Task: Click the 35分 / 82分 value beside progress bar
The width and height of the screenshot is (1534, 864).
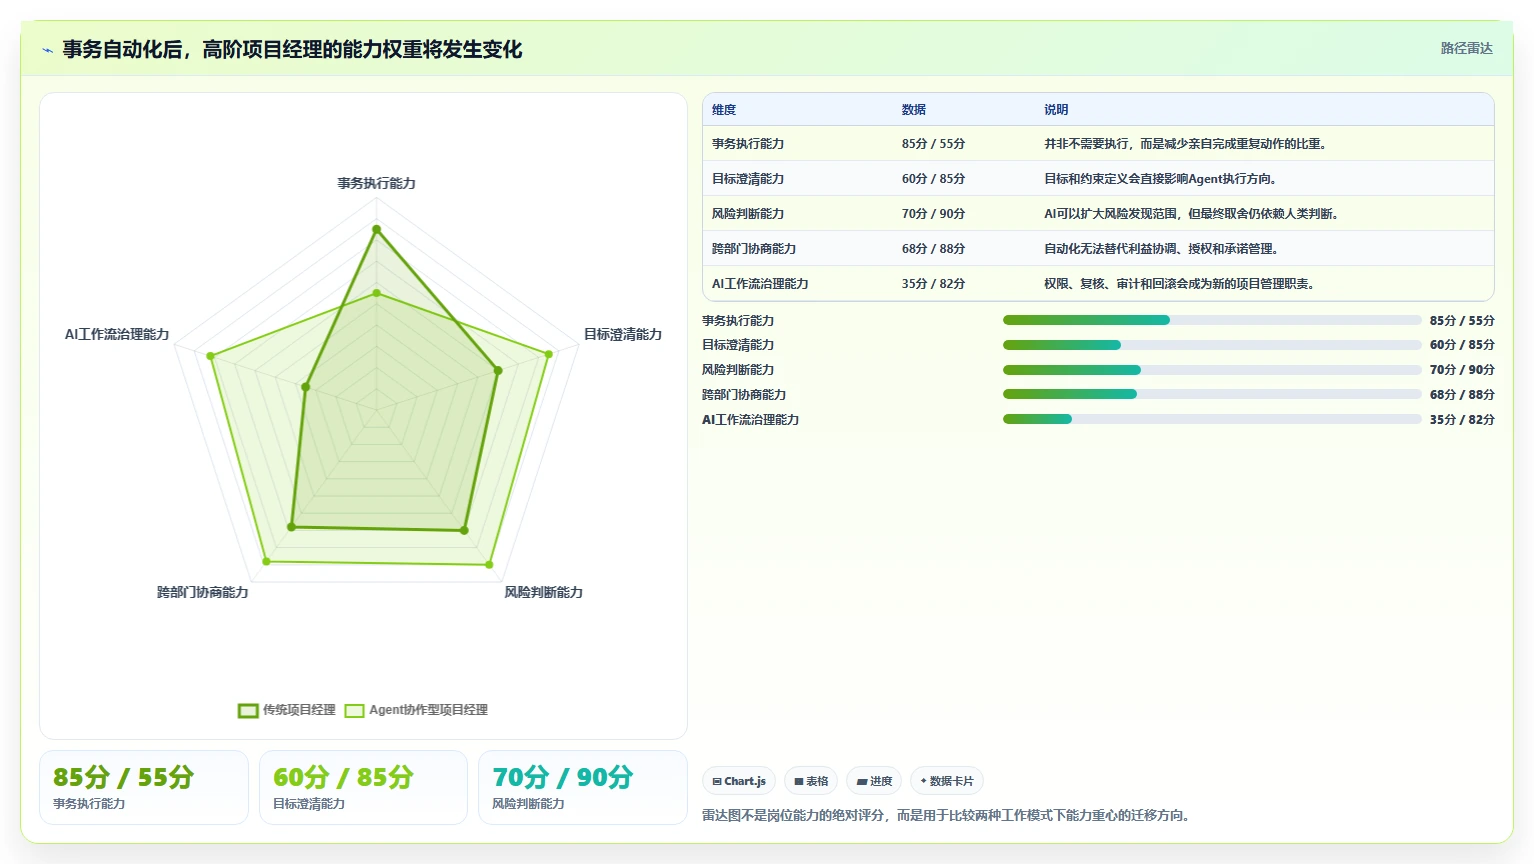Action: (x=1462, y=420)
